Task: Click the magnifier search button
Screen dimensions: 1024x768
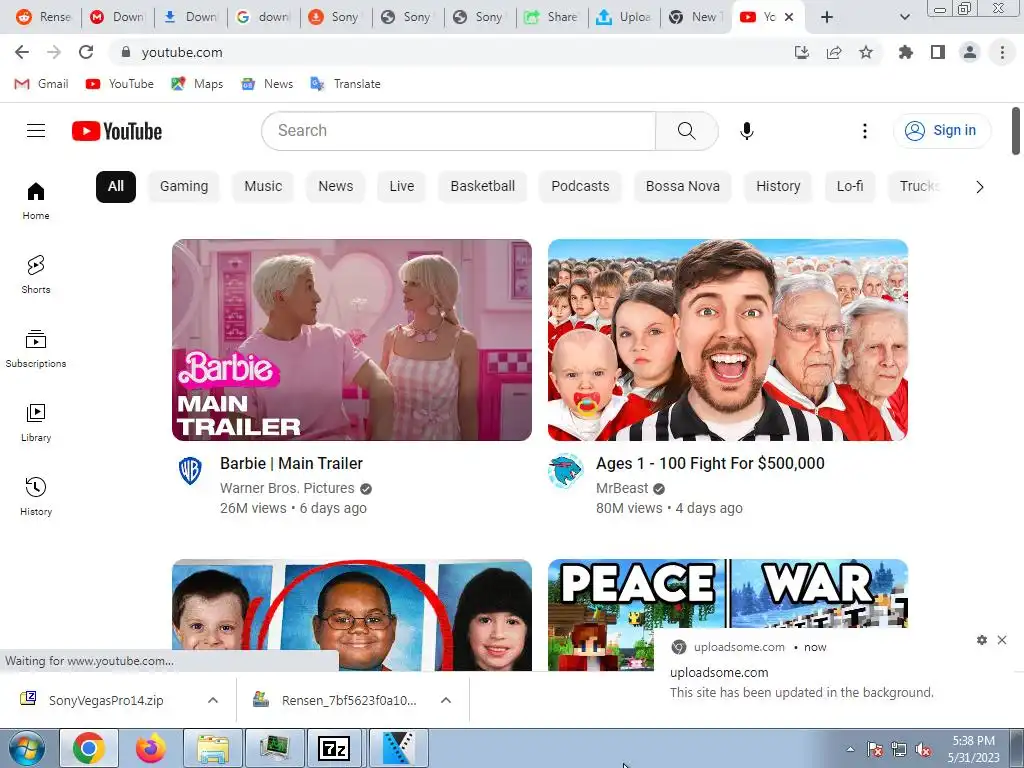Action: point(686,131)
